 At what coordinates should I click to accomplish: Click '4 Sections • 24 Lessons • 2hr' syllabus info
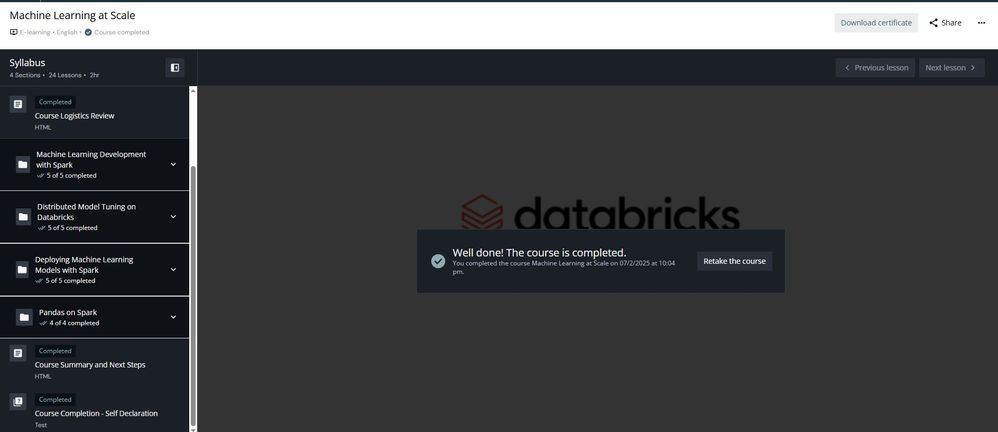point(54,75)
